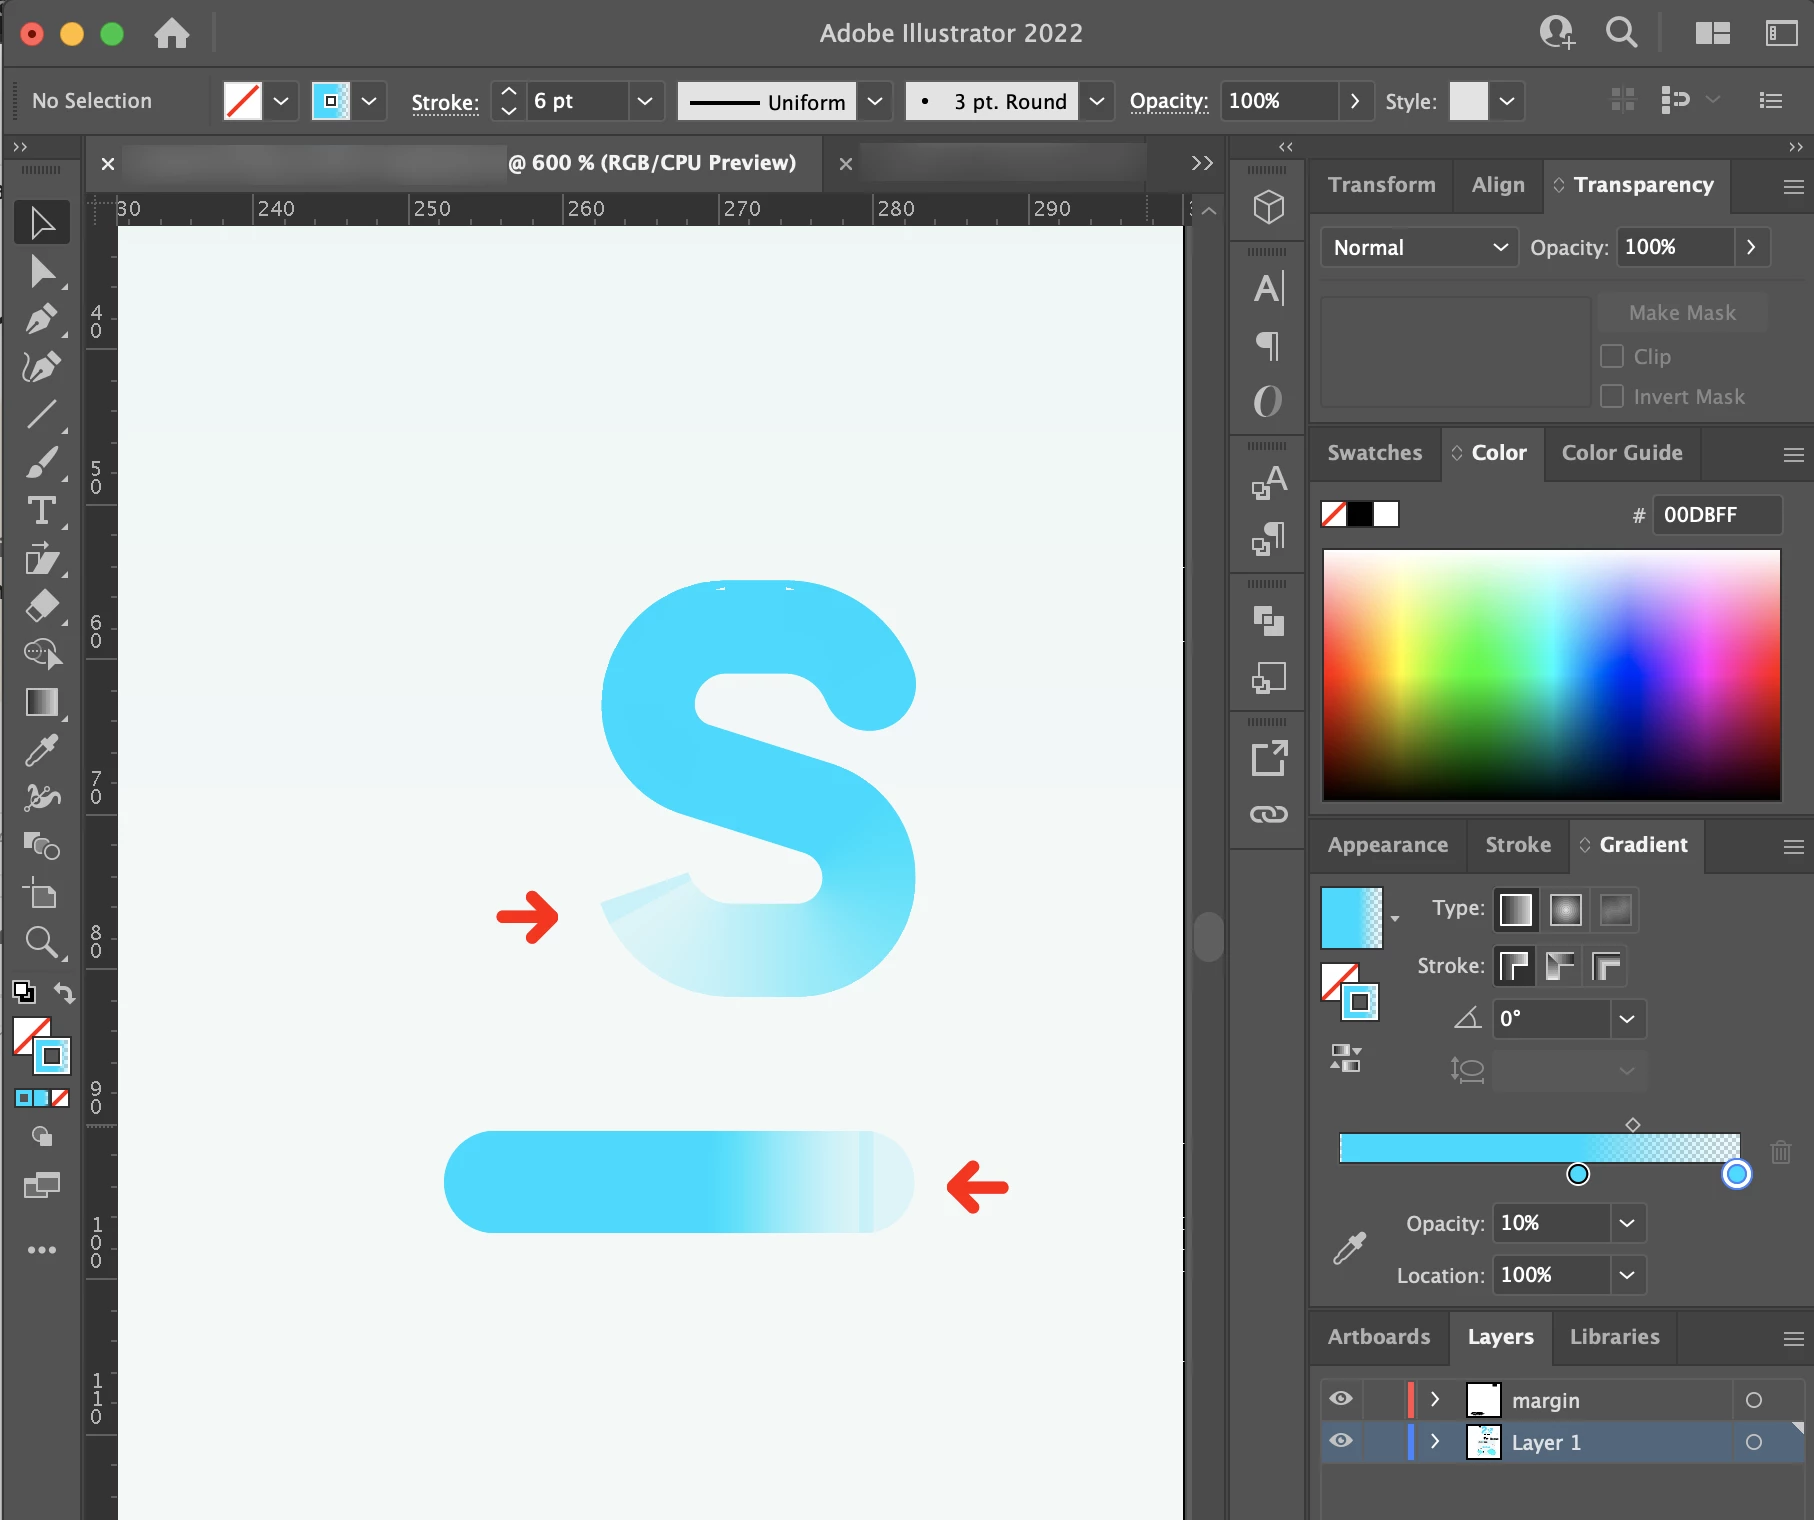
Task: Choose Freeform Gradient type
Action: 1615,910
